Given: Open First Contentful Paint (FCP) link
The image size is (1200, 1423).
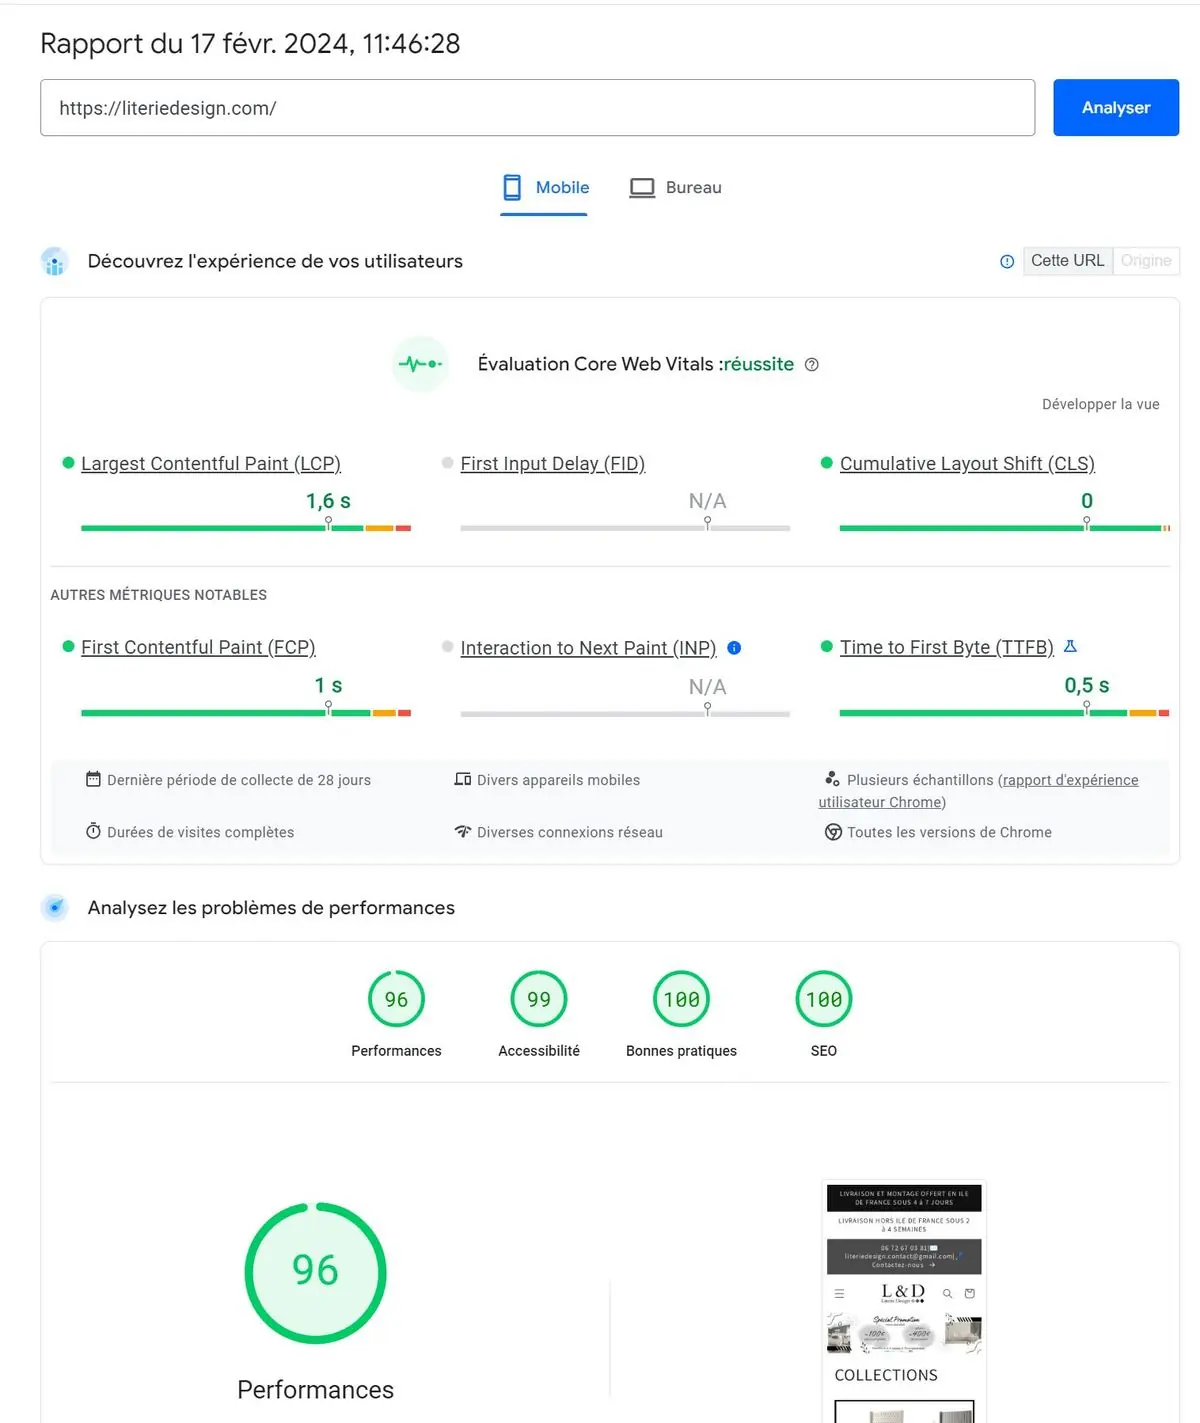Looking at the screenshot, I should [198, 647].
